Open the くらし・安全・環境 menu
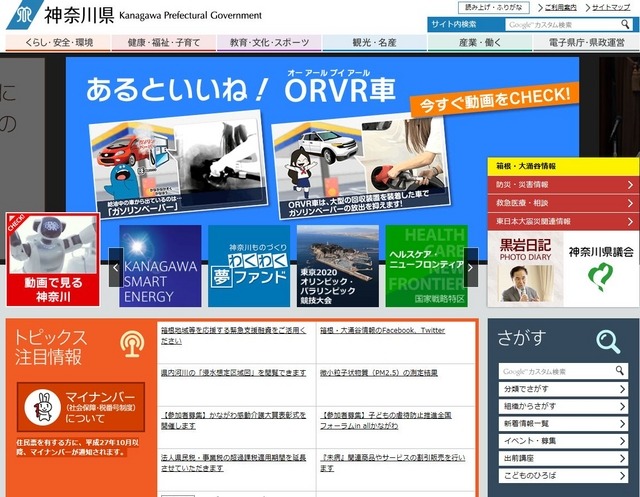Image resolution: width=640 pixels, height=497 pixels. [58, 43]
